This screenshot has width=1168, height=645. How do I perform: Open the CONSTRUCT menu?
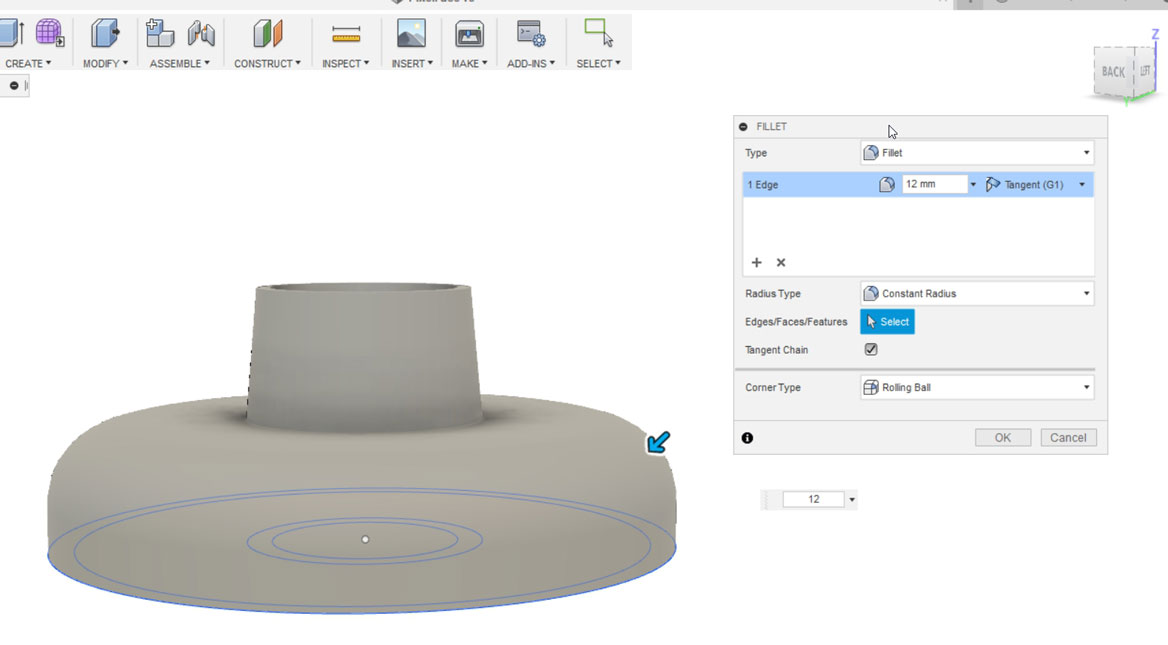click(x=267, y=63)
